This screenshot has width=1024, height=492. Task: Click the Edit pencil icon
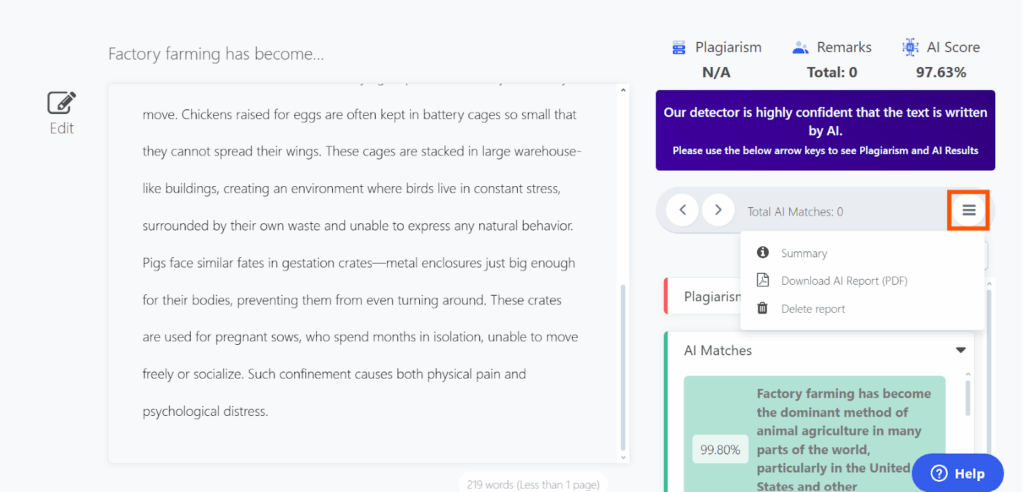[62, 103]
